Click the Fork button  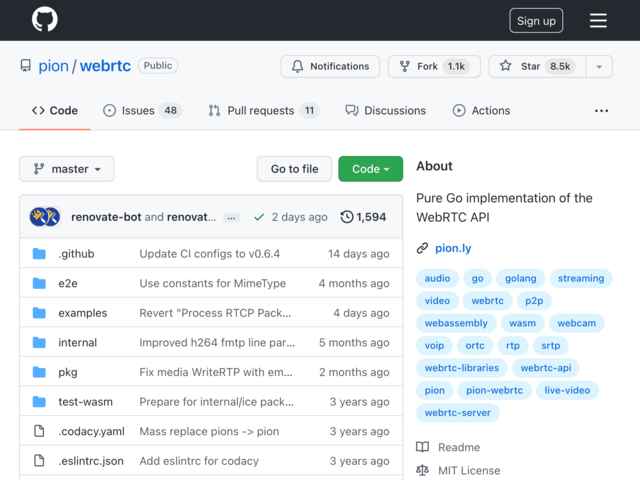tap(434, 67)
